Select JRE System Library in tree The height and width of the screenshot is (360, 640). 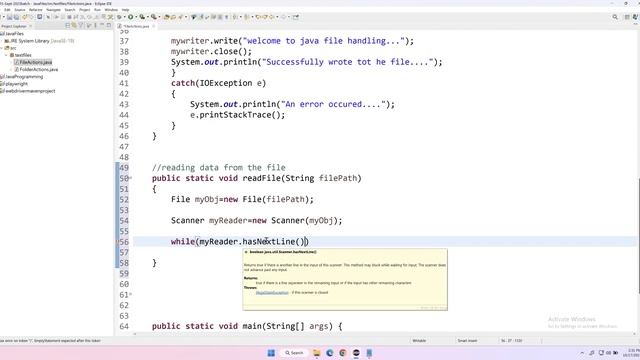[x=39, y=41]
